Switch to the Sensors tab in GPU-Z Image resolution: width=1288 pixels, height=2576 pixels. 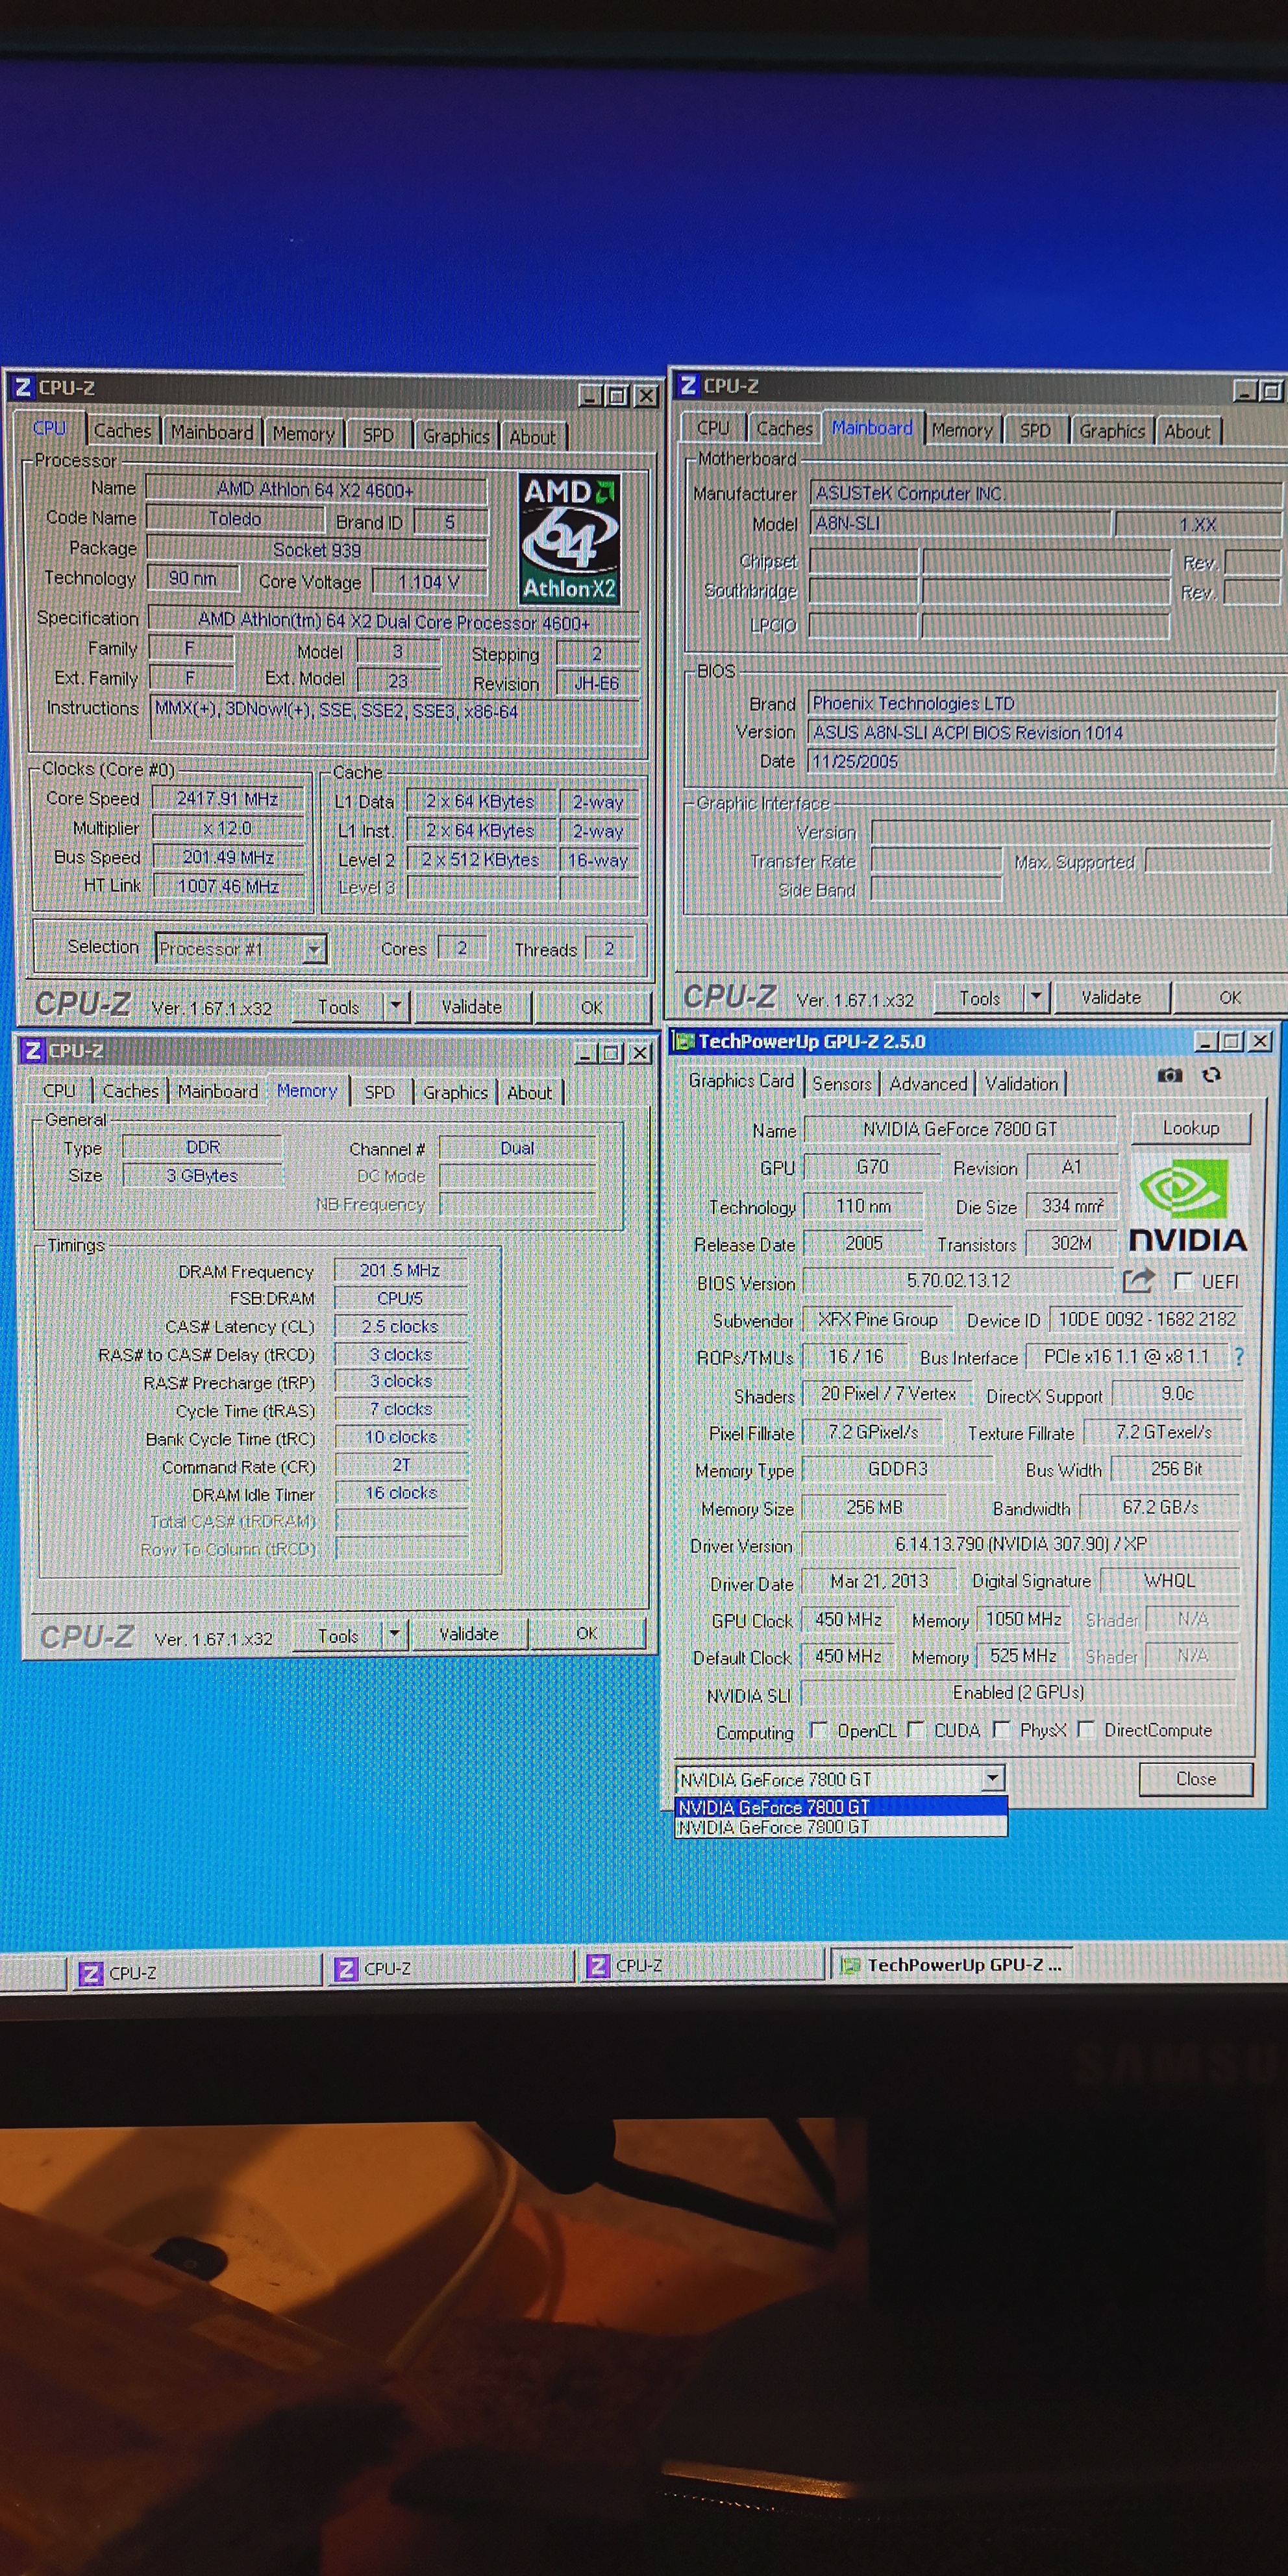[841, 1083]
